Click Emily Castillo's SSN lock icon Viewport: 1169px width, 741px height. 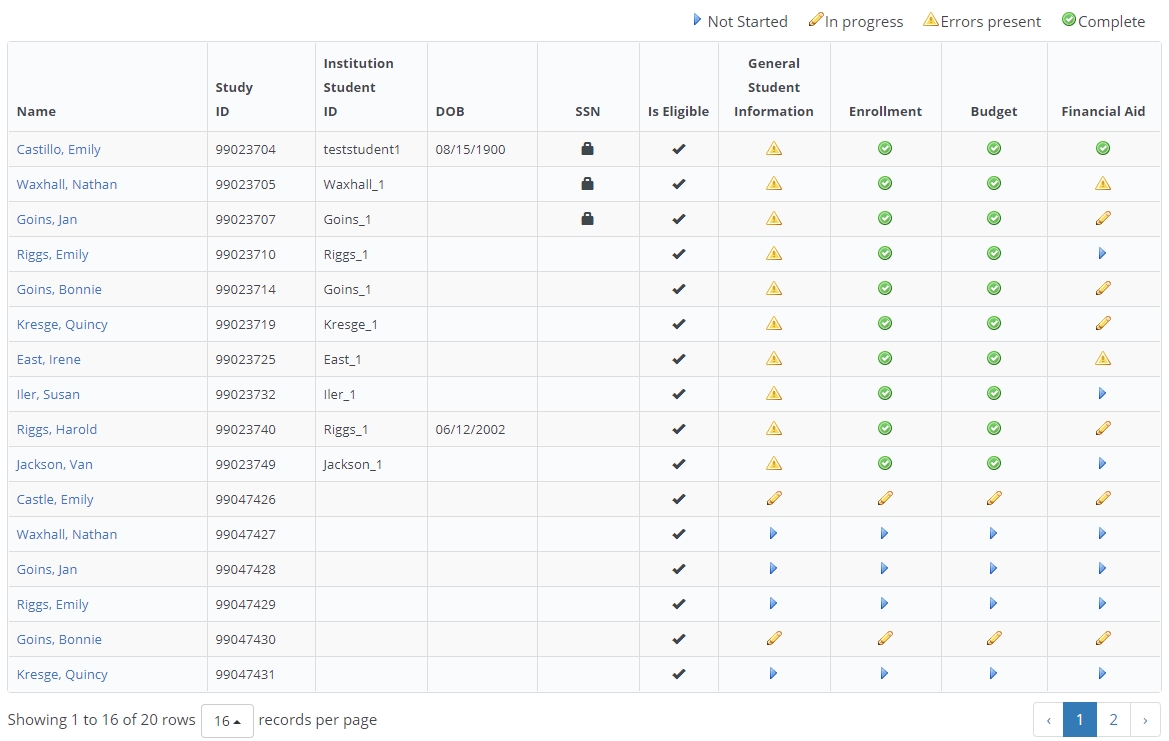[x=587, y=149]
